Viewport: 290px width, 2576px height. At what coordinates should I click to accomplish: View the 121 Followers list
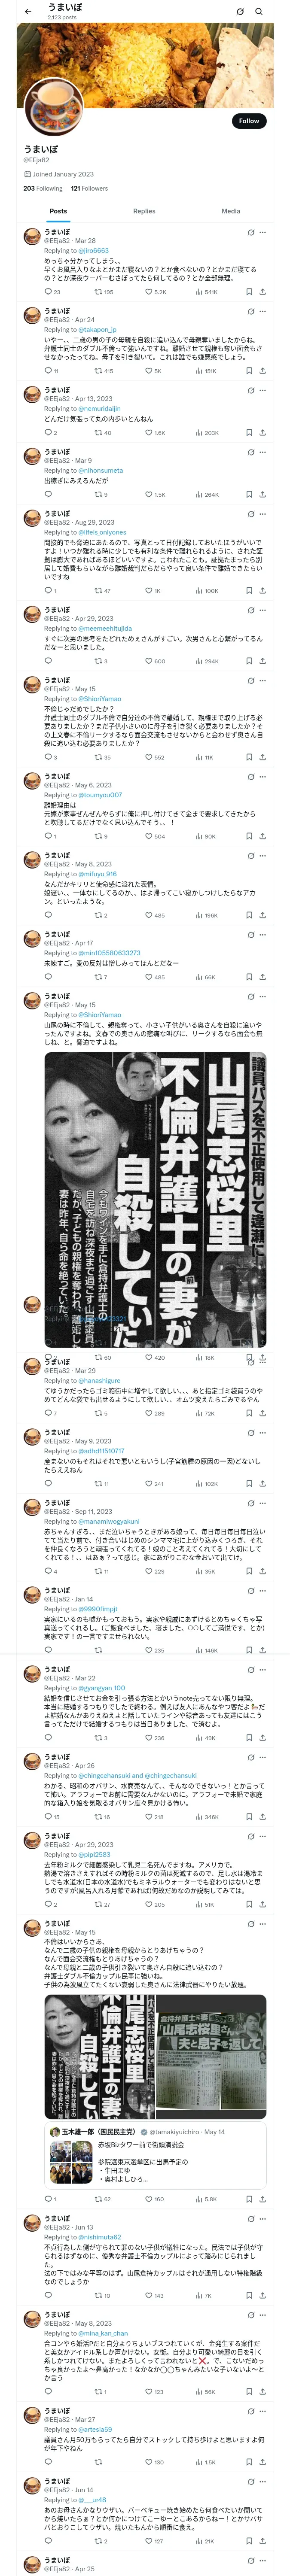(89, 188)
